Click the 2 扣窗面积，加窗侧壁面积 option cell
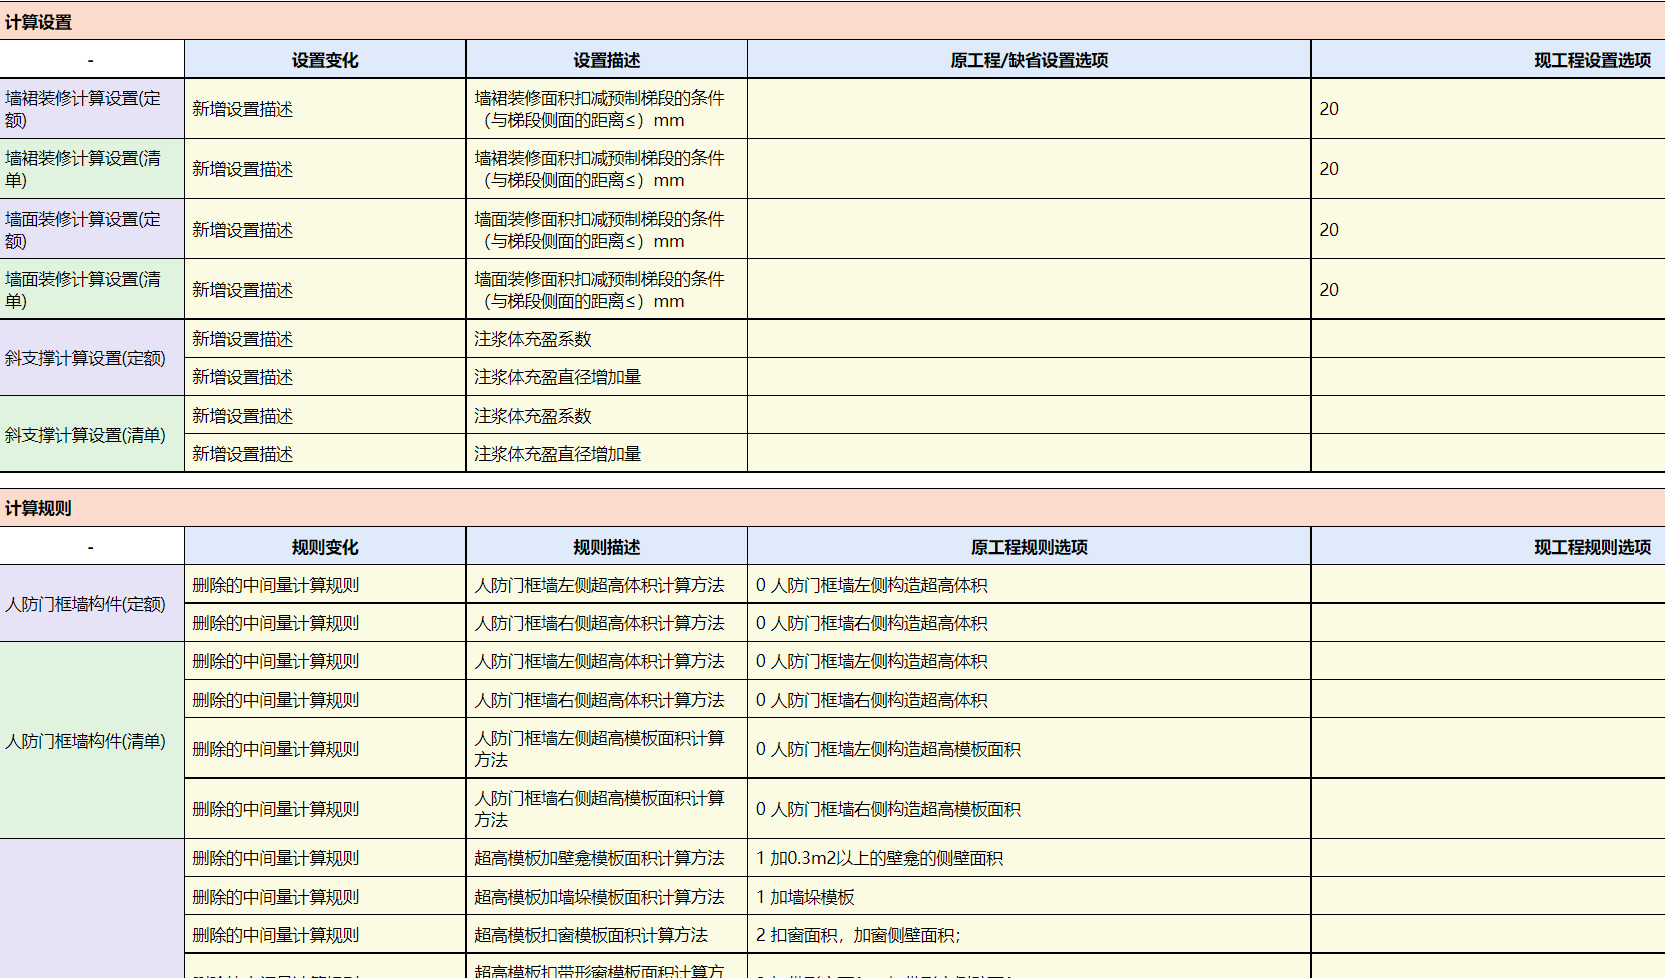 (1029, 935)
